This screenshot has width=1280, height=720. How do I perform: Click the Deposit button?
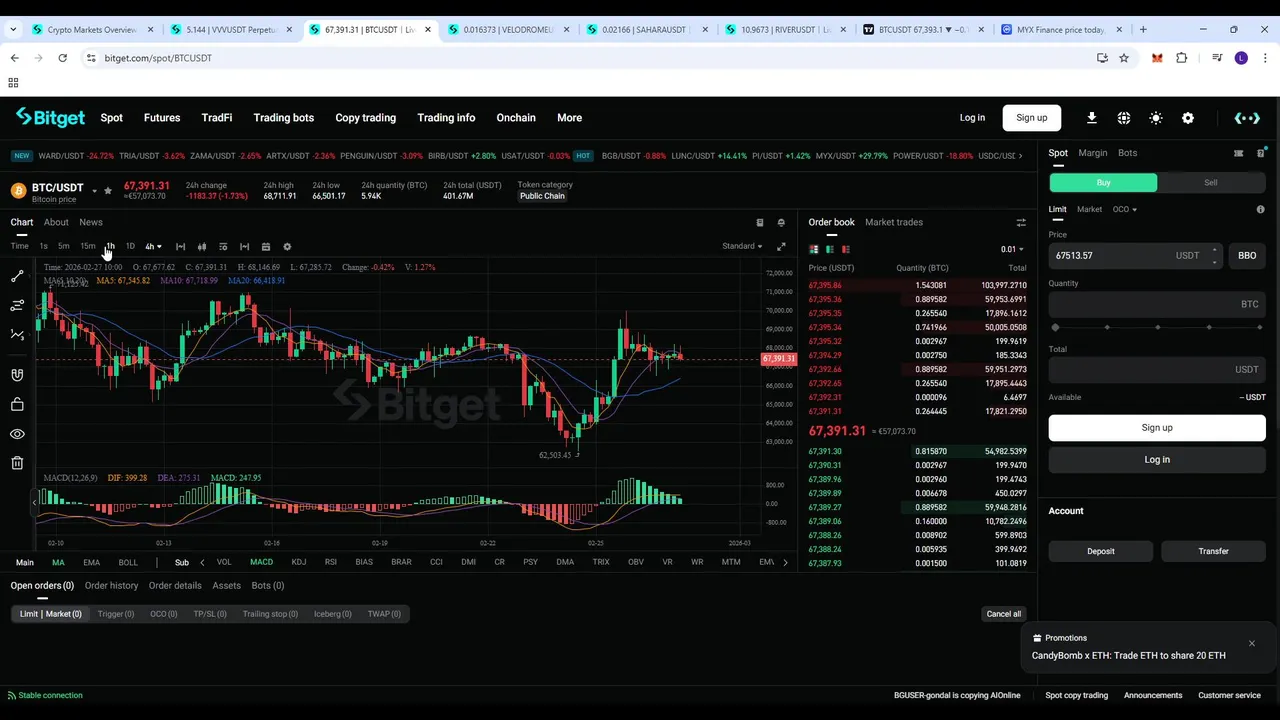(1101, 551)
